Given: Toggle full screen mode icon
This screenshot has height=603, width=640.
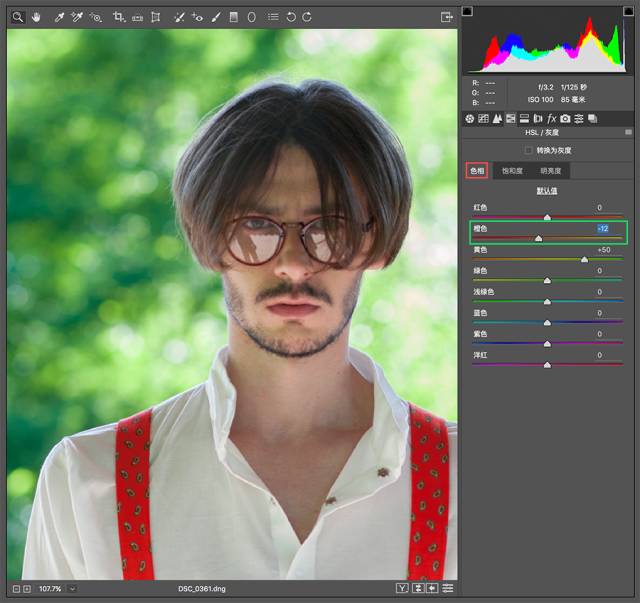Looking at the screenshot, I should point(447,17).
